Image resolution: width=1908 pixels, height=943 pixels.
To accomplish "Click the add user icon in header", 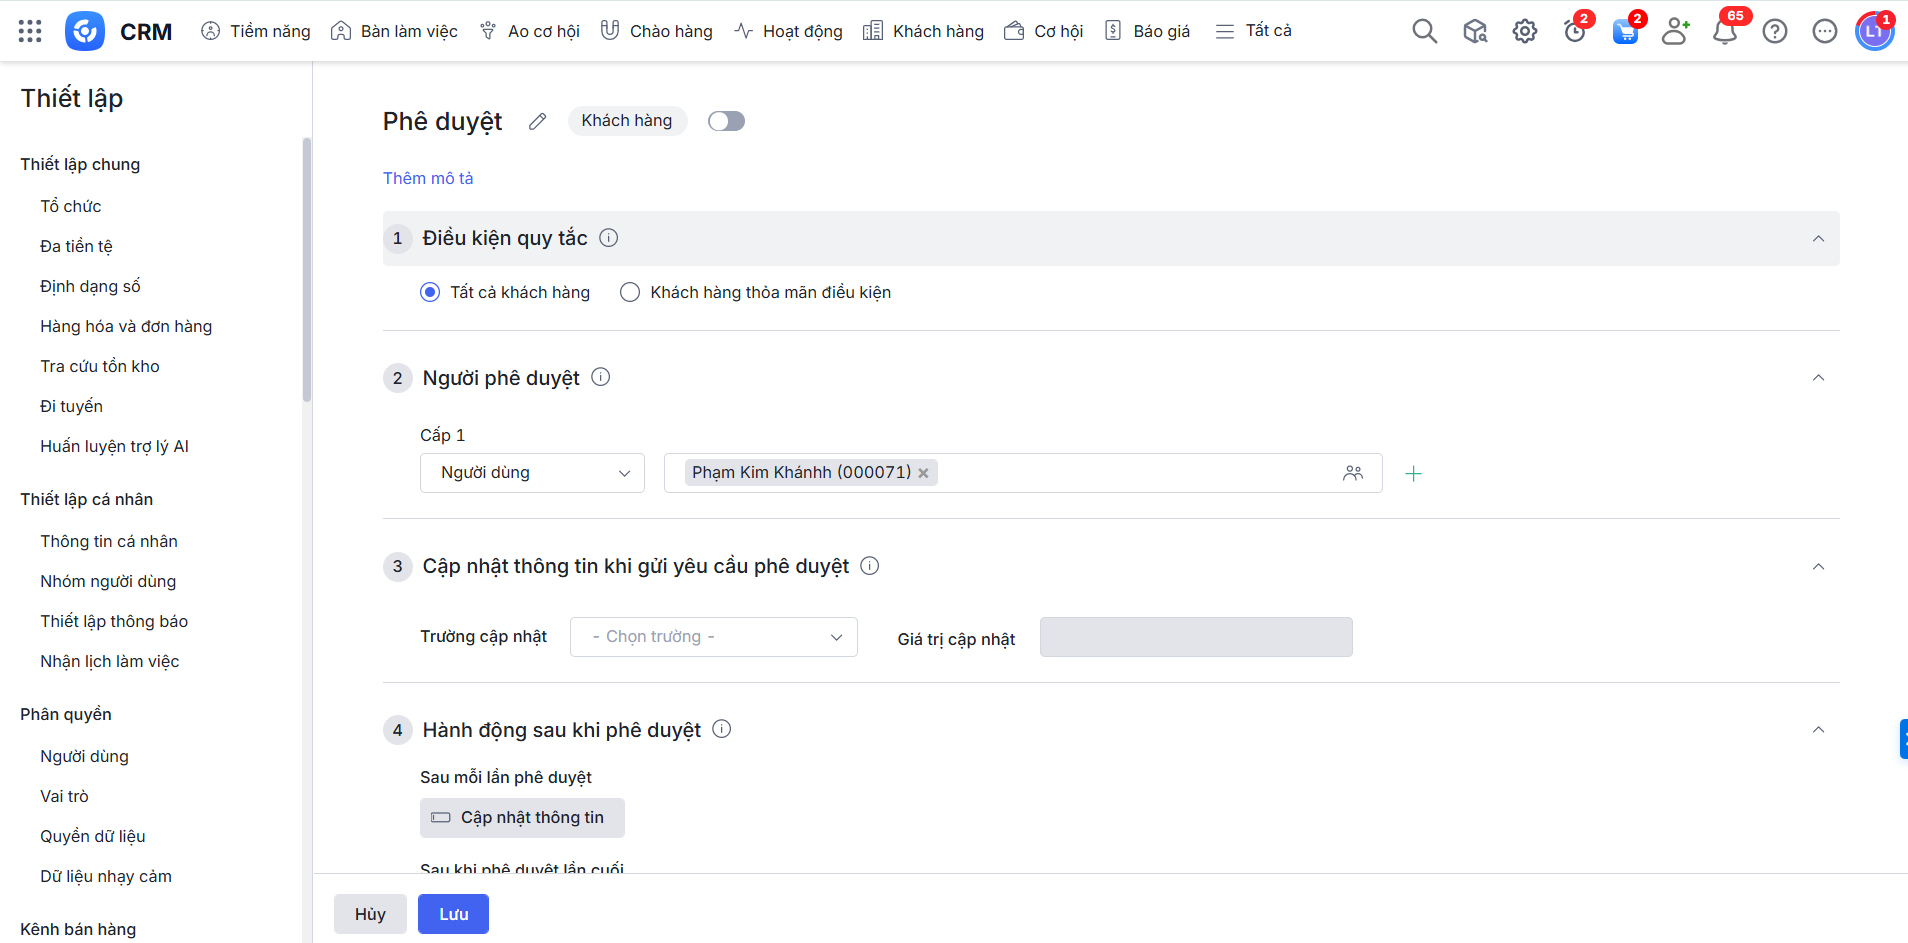I will 1675,31.
